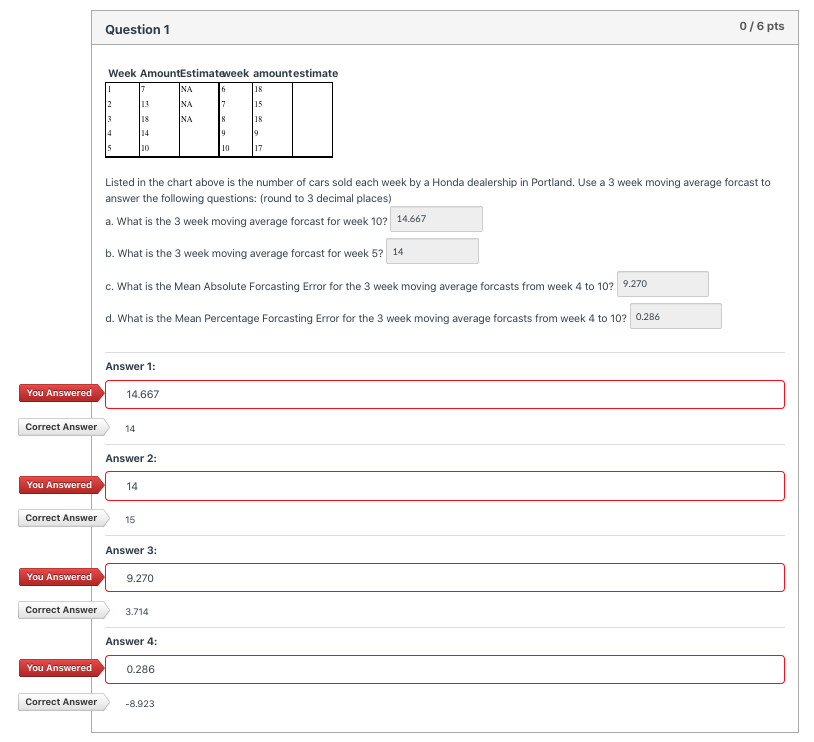Viewport: 814px width, 742px height.
Task: Click the Correct Answer tag under Answer 4
Action: pos(63,701)
